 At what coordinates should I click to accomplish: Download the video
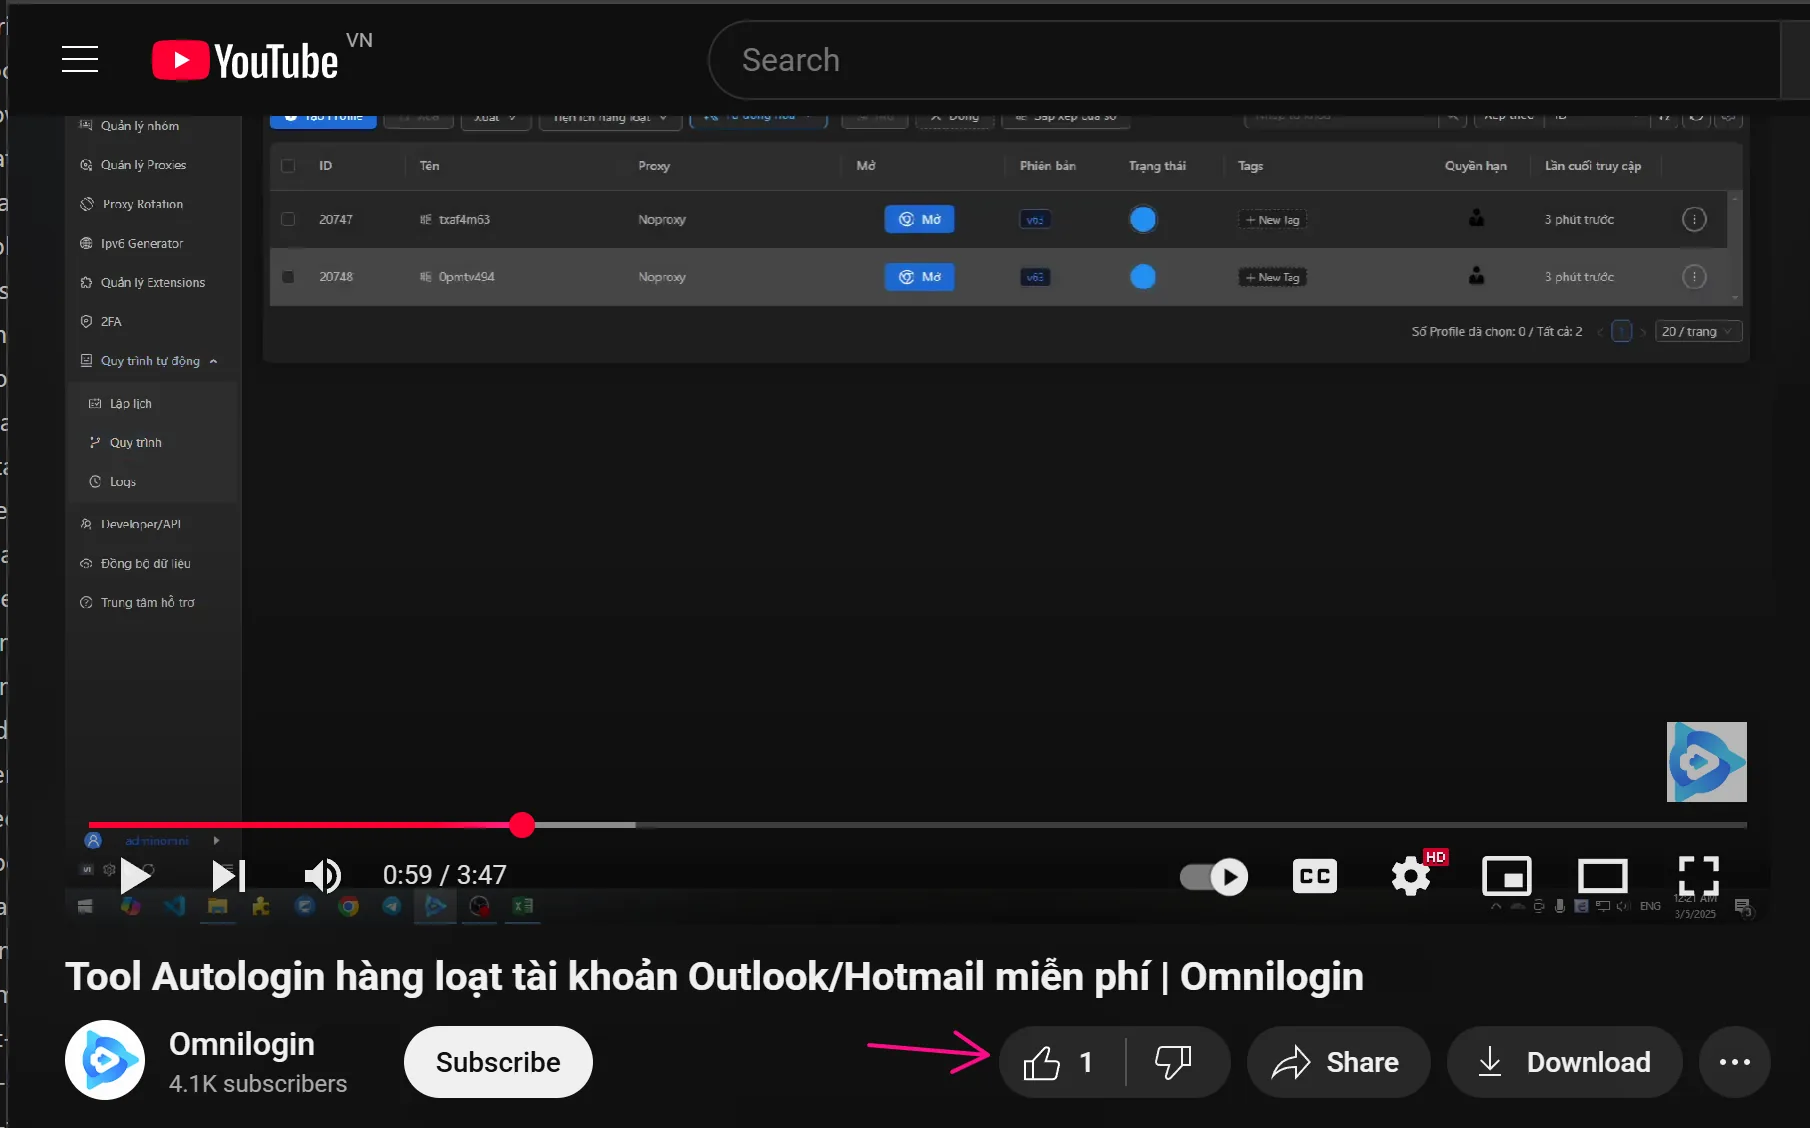coord(1565,1062)
